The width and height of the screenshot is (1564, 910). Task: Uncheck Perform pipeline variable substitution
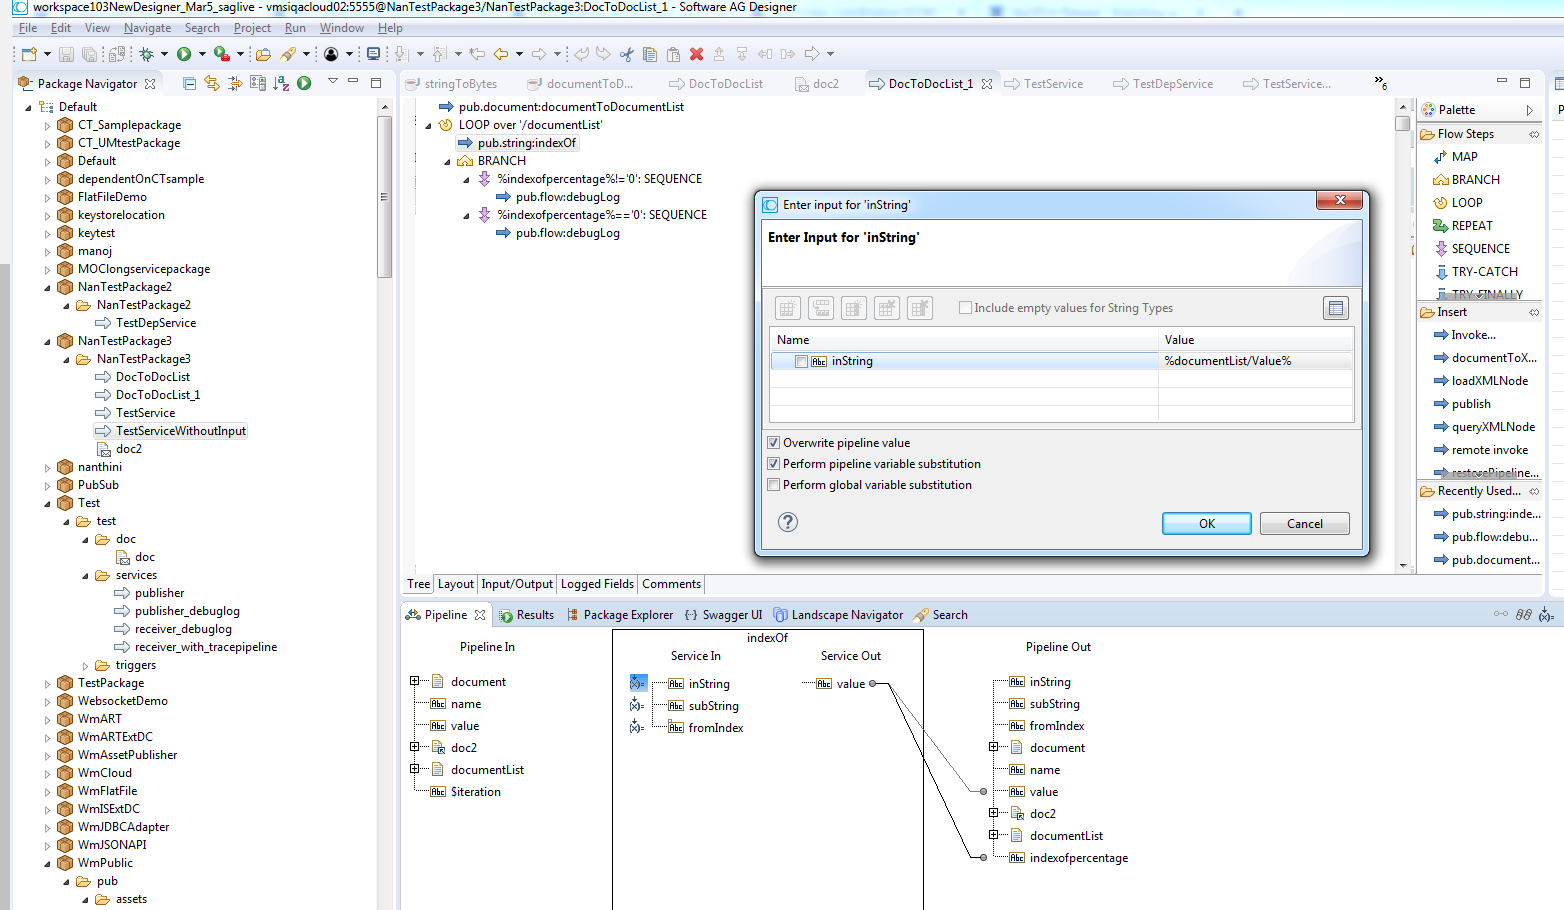(773, 464)
